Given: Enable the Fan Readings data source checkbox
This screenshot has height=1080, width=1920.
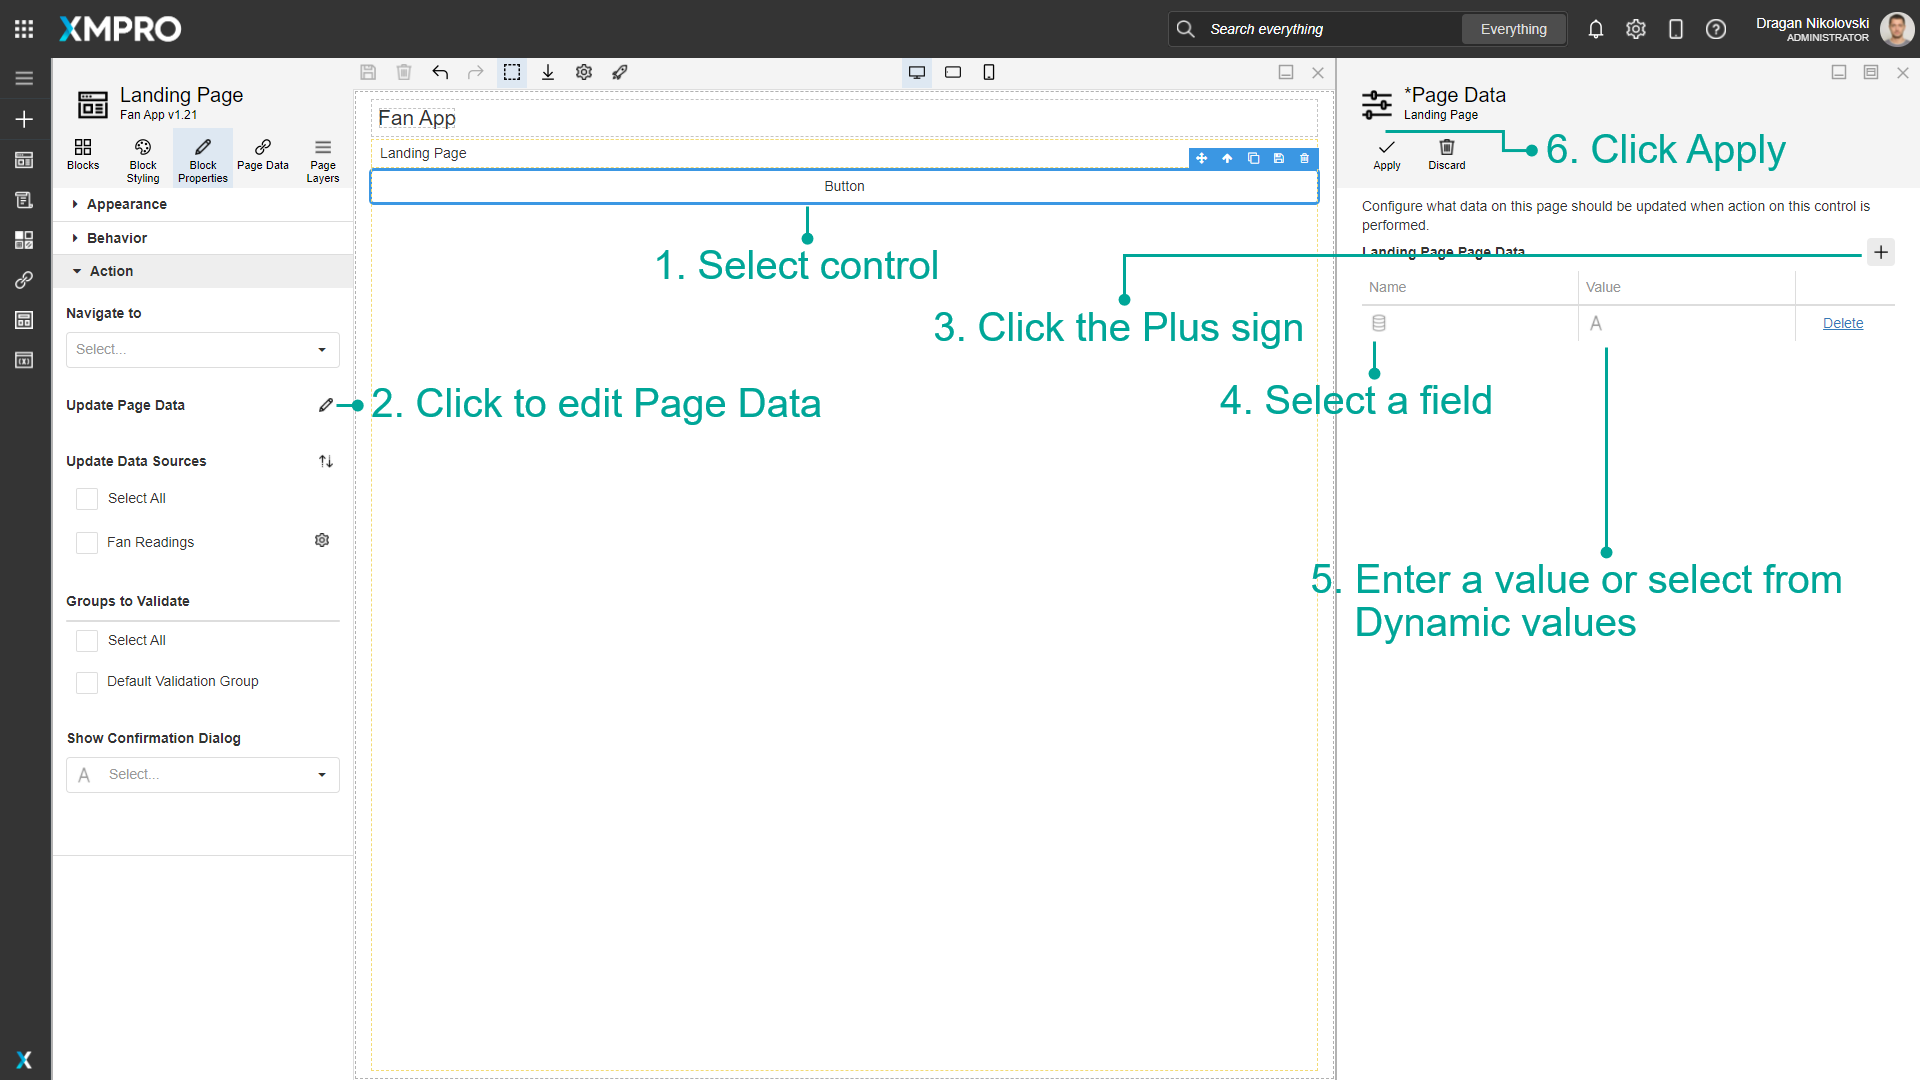Looking at the screenshot, I should (x=87, y=542).
